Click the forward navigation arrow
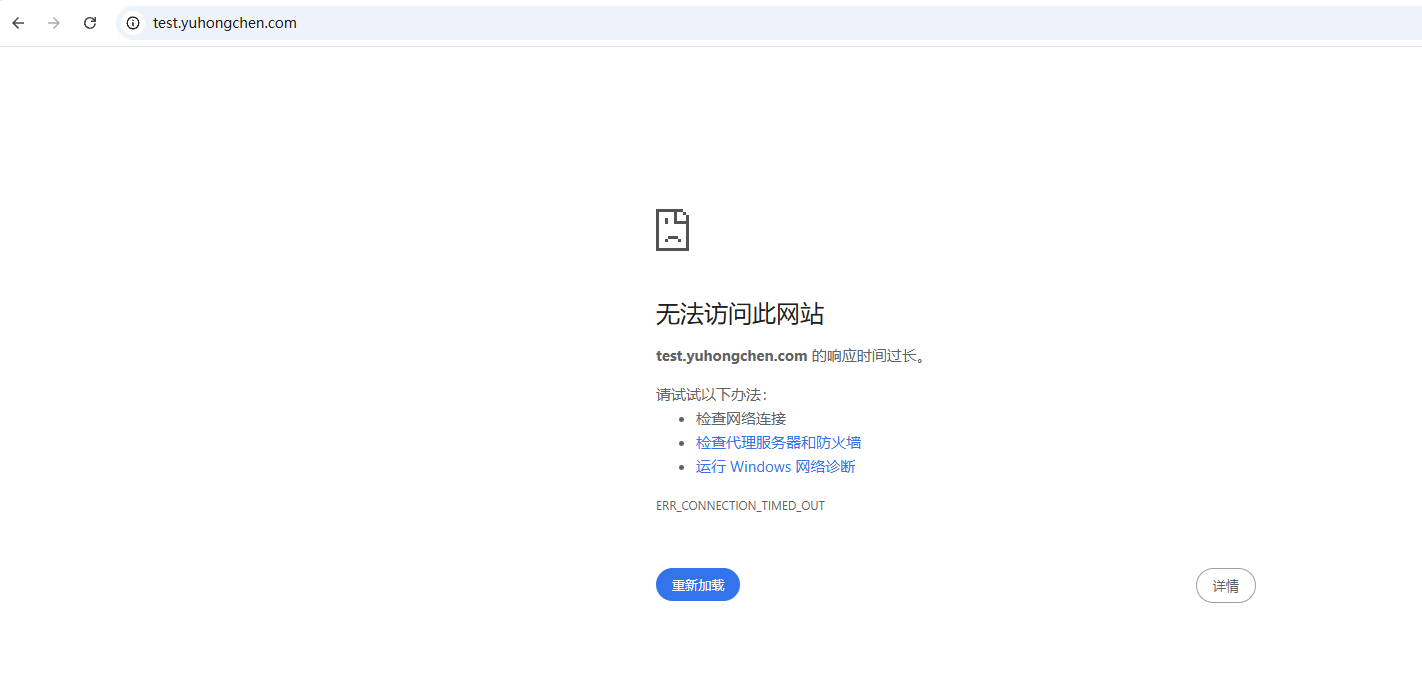 54,23
